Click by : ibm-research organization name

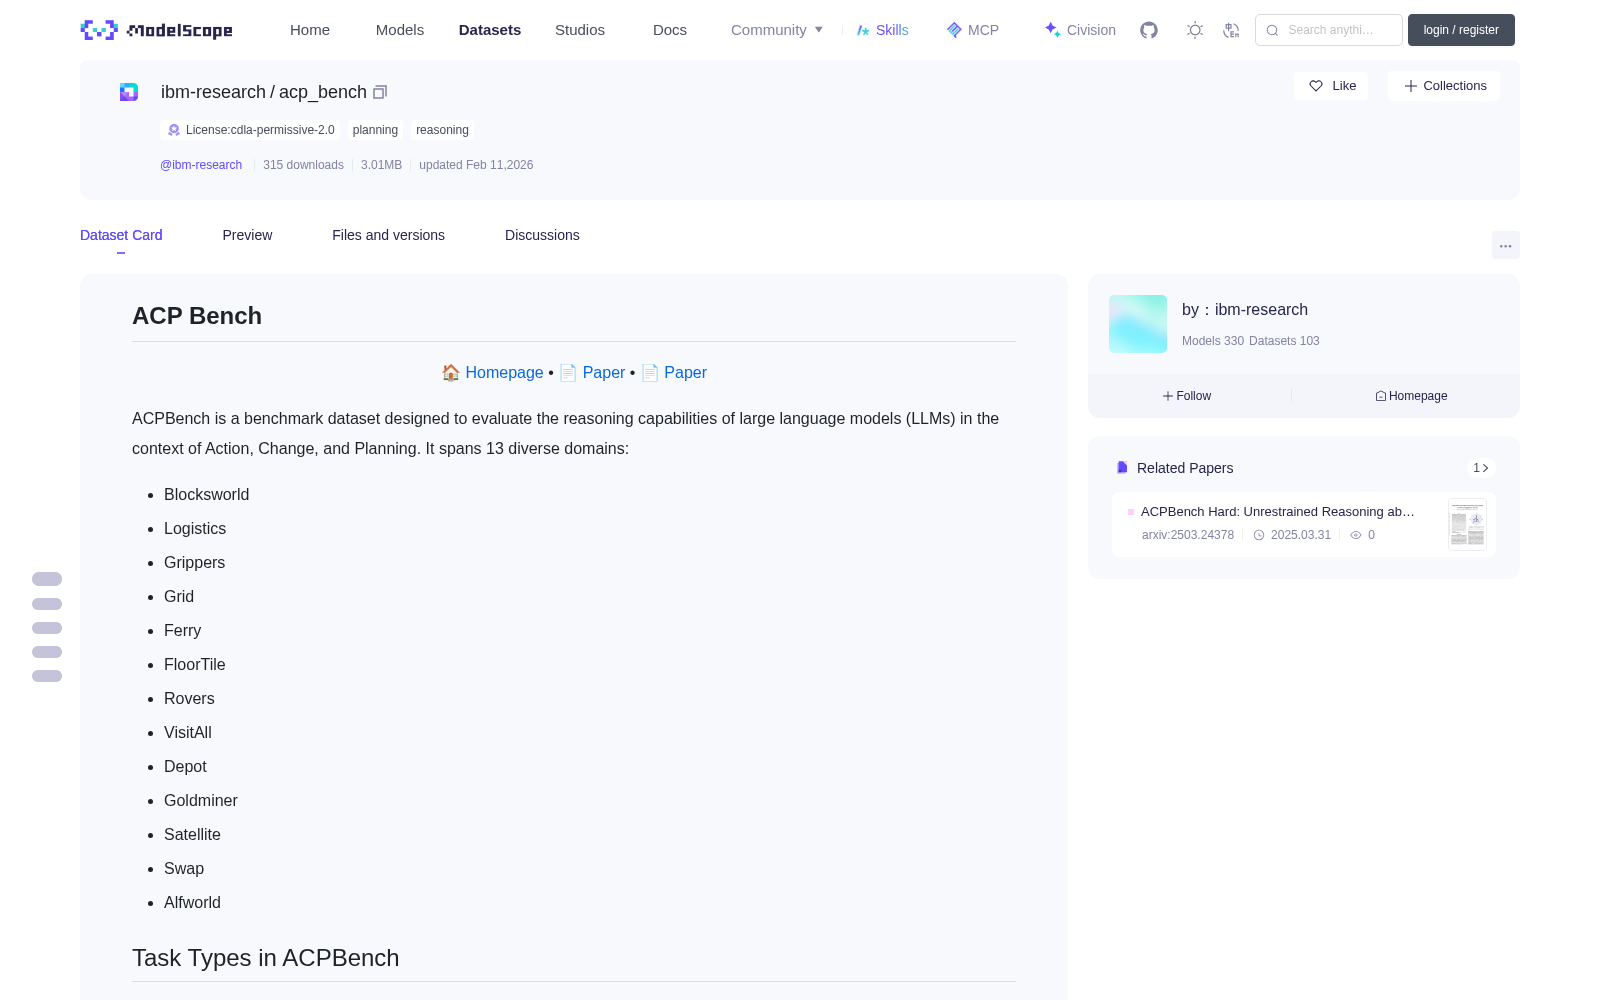tap(1245, 310)
